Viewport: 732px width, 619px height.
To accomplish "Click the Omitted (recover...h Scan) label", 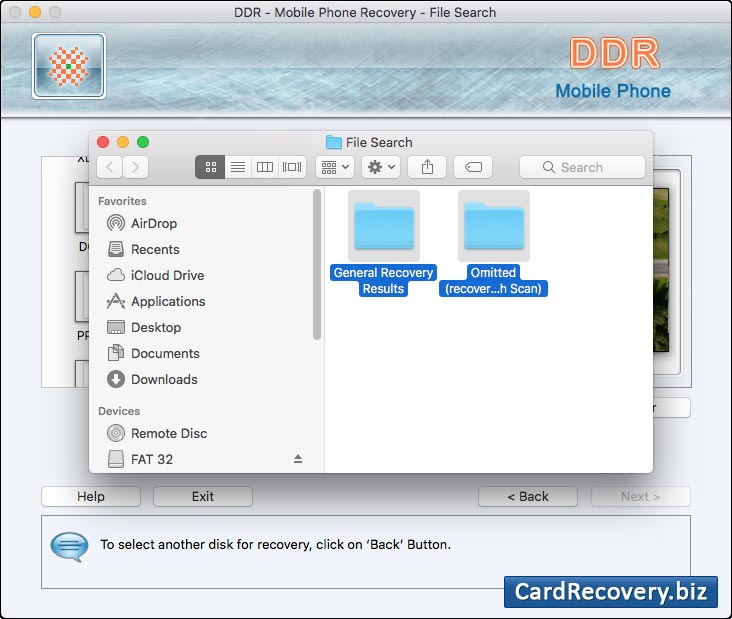I will coord(493,281).
